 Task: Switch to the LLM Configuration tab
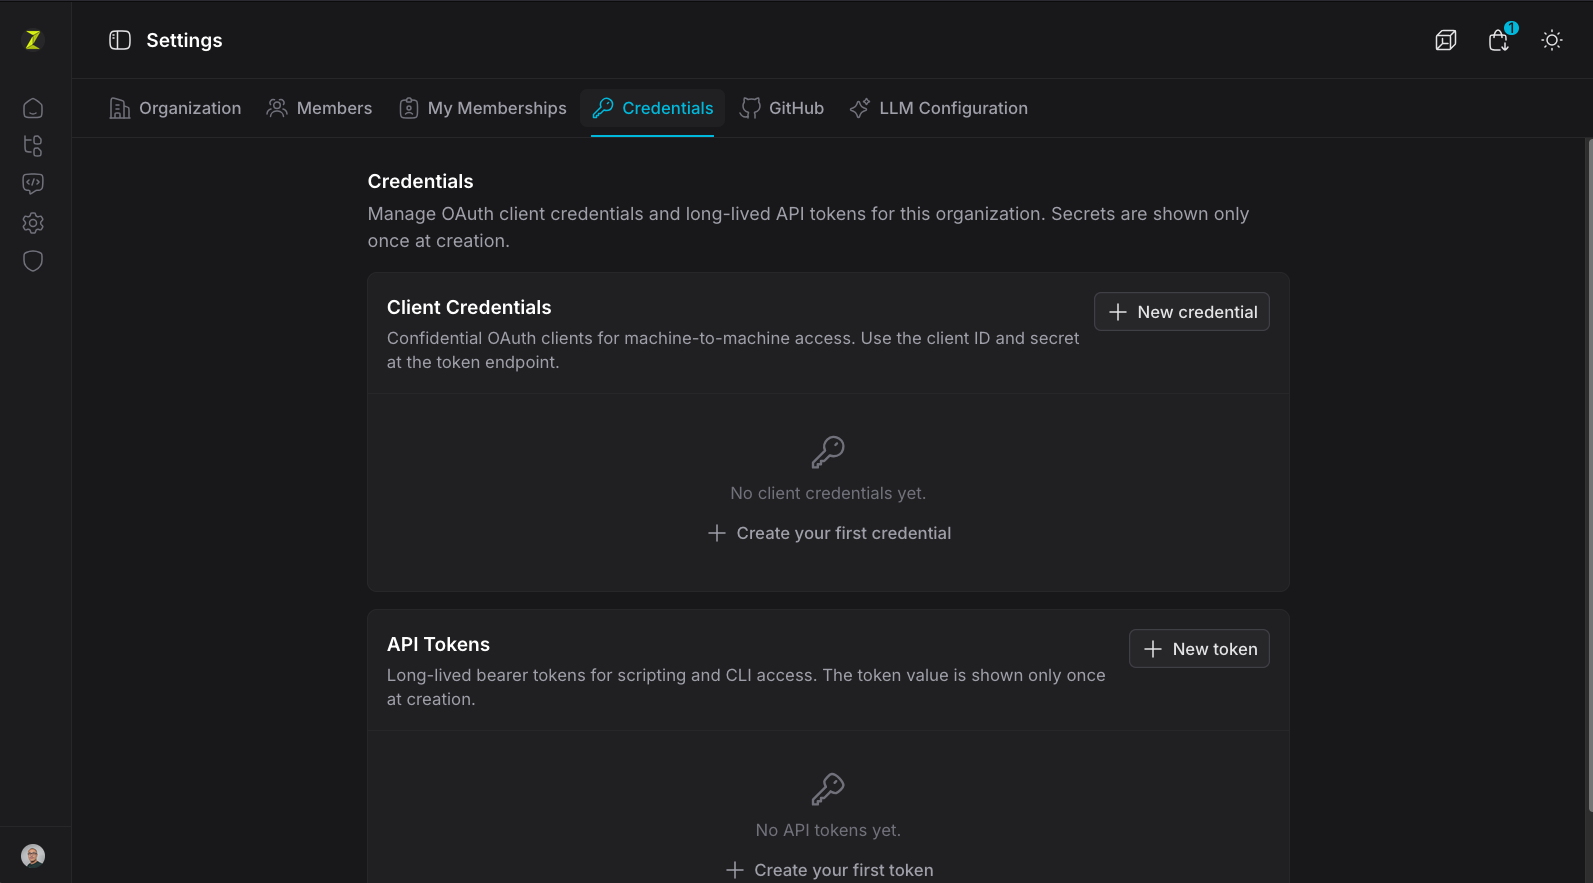tap(939, 108)
